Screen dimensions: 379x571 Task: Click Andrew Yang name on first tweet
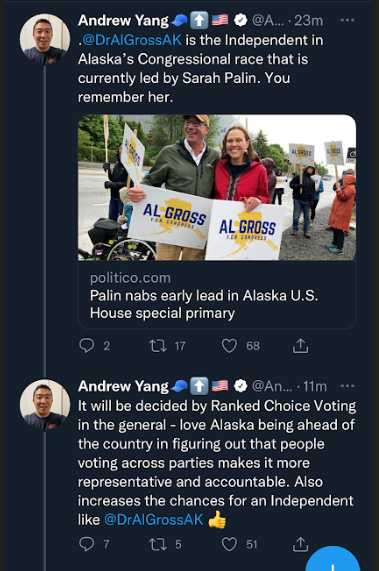click(x=123, y=20)
